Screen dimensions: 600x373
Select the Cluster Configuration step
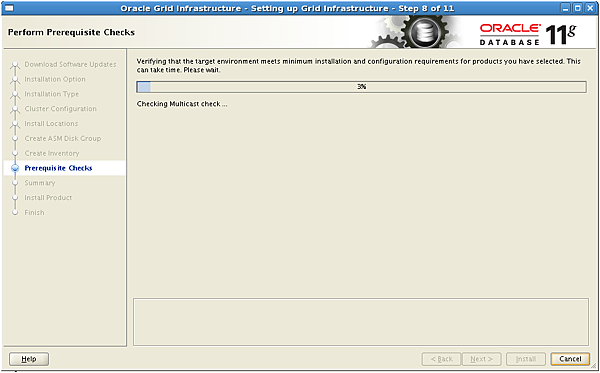(60, 109)
